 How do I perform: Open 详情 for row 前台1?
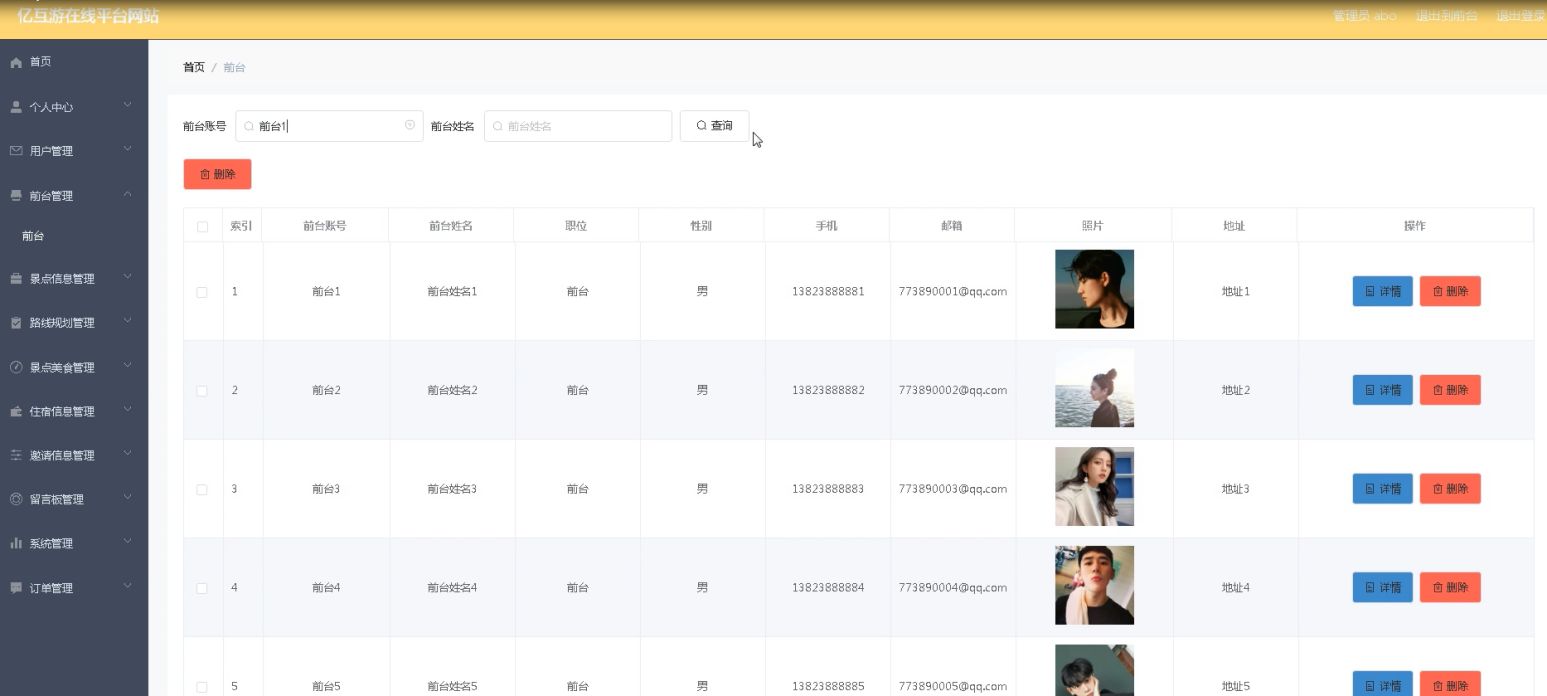[1382, 292]
